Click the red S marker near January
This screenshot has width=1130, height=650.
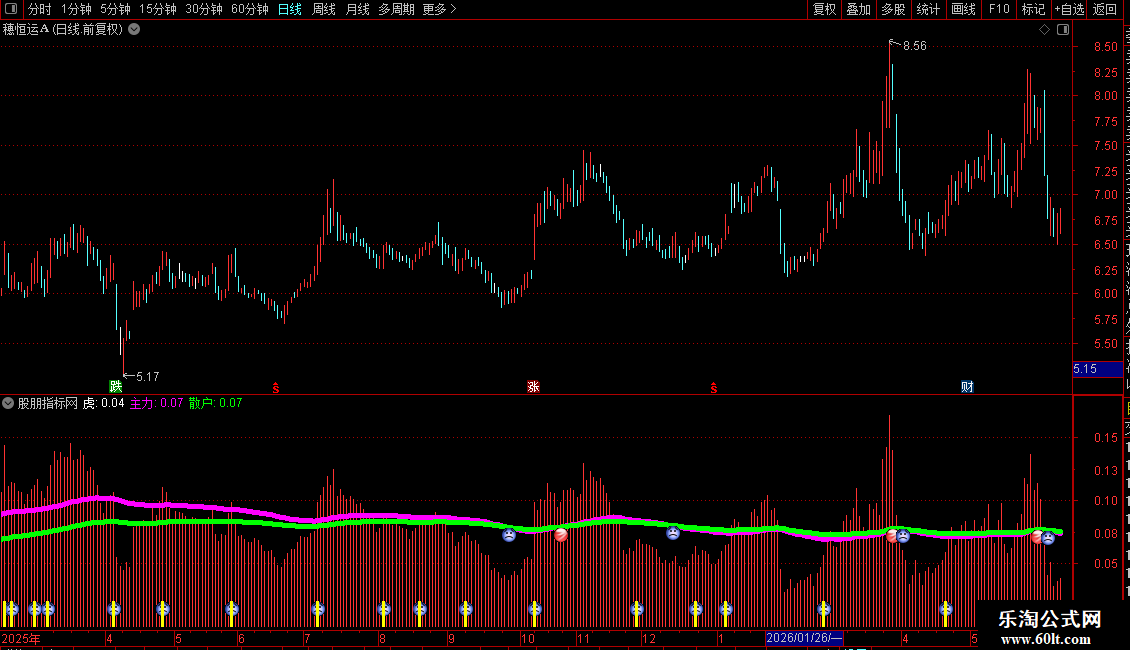tap(713, 388)
